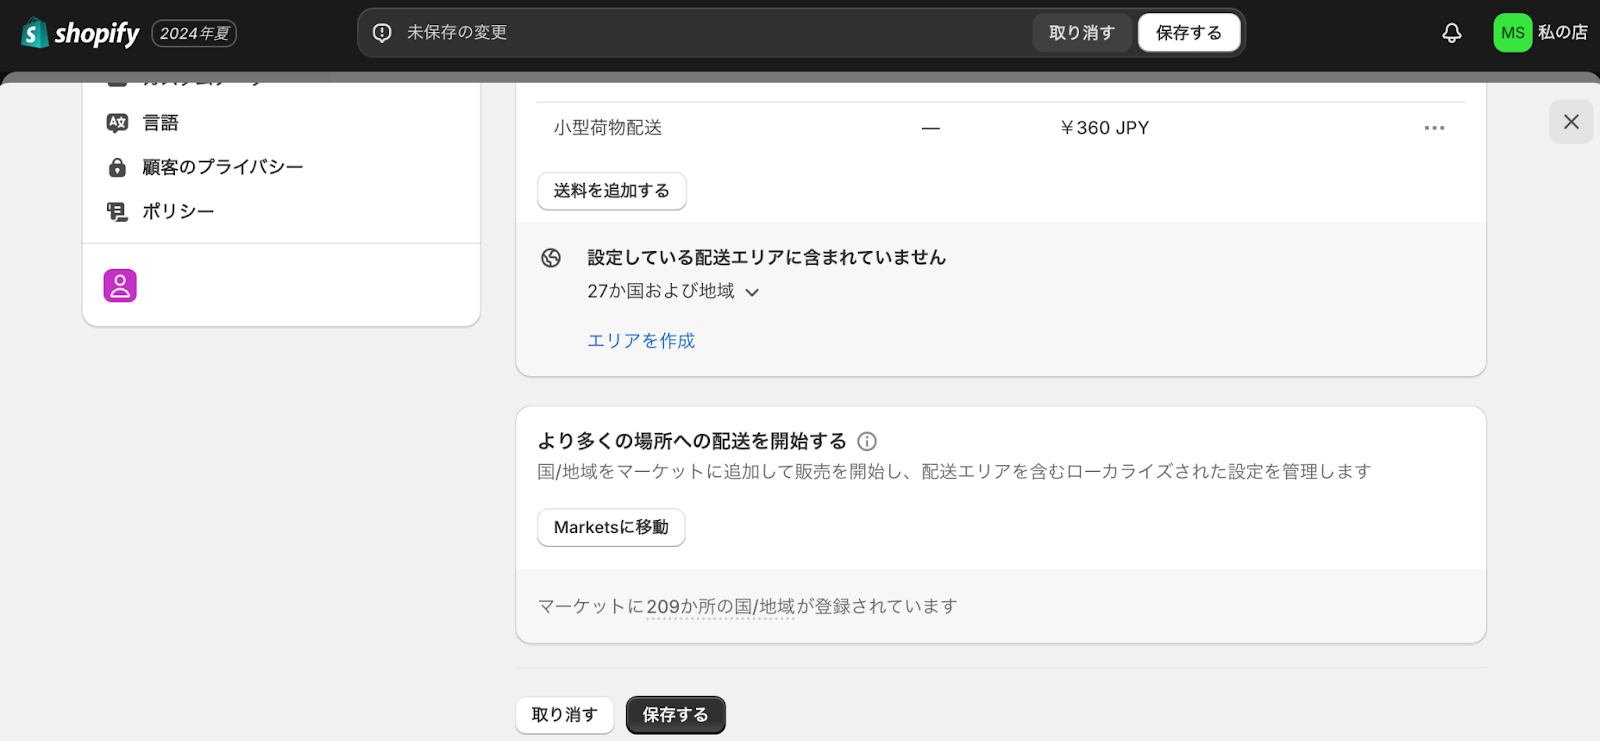Close the settings panel with X
Image resolution: width=1600 pixels, height=741 pixels.
1571,122
